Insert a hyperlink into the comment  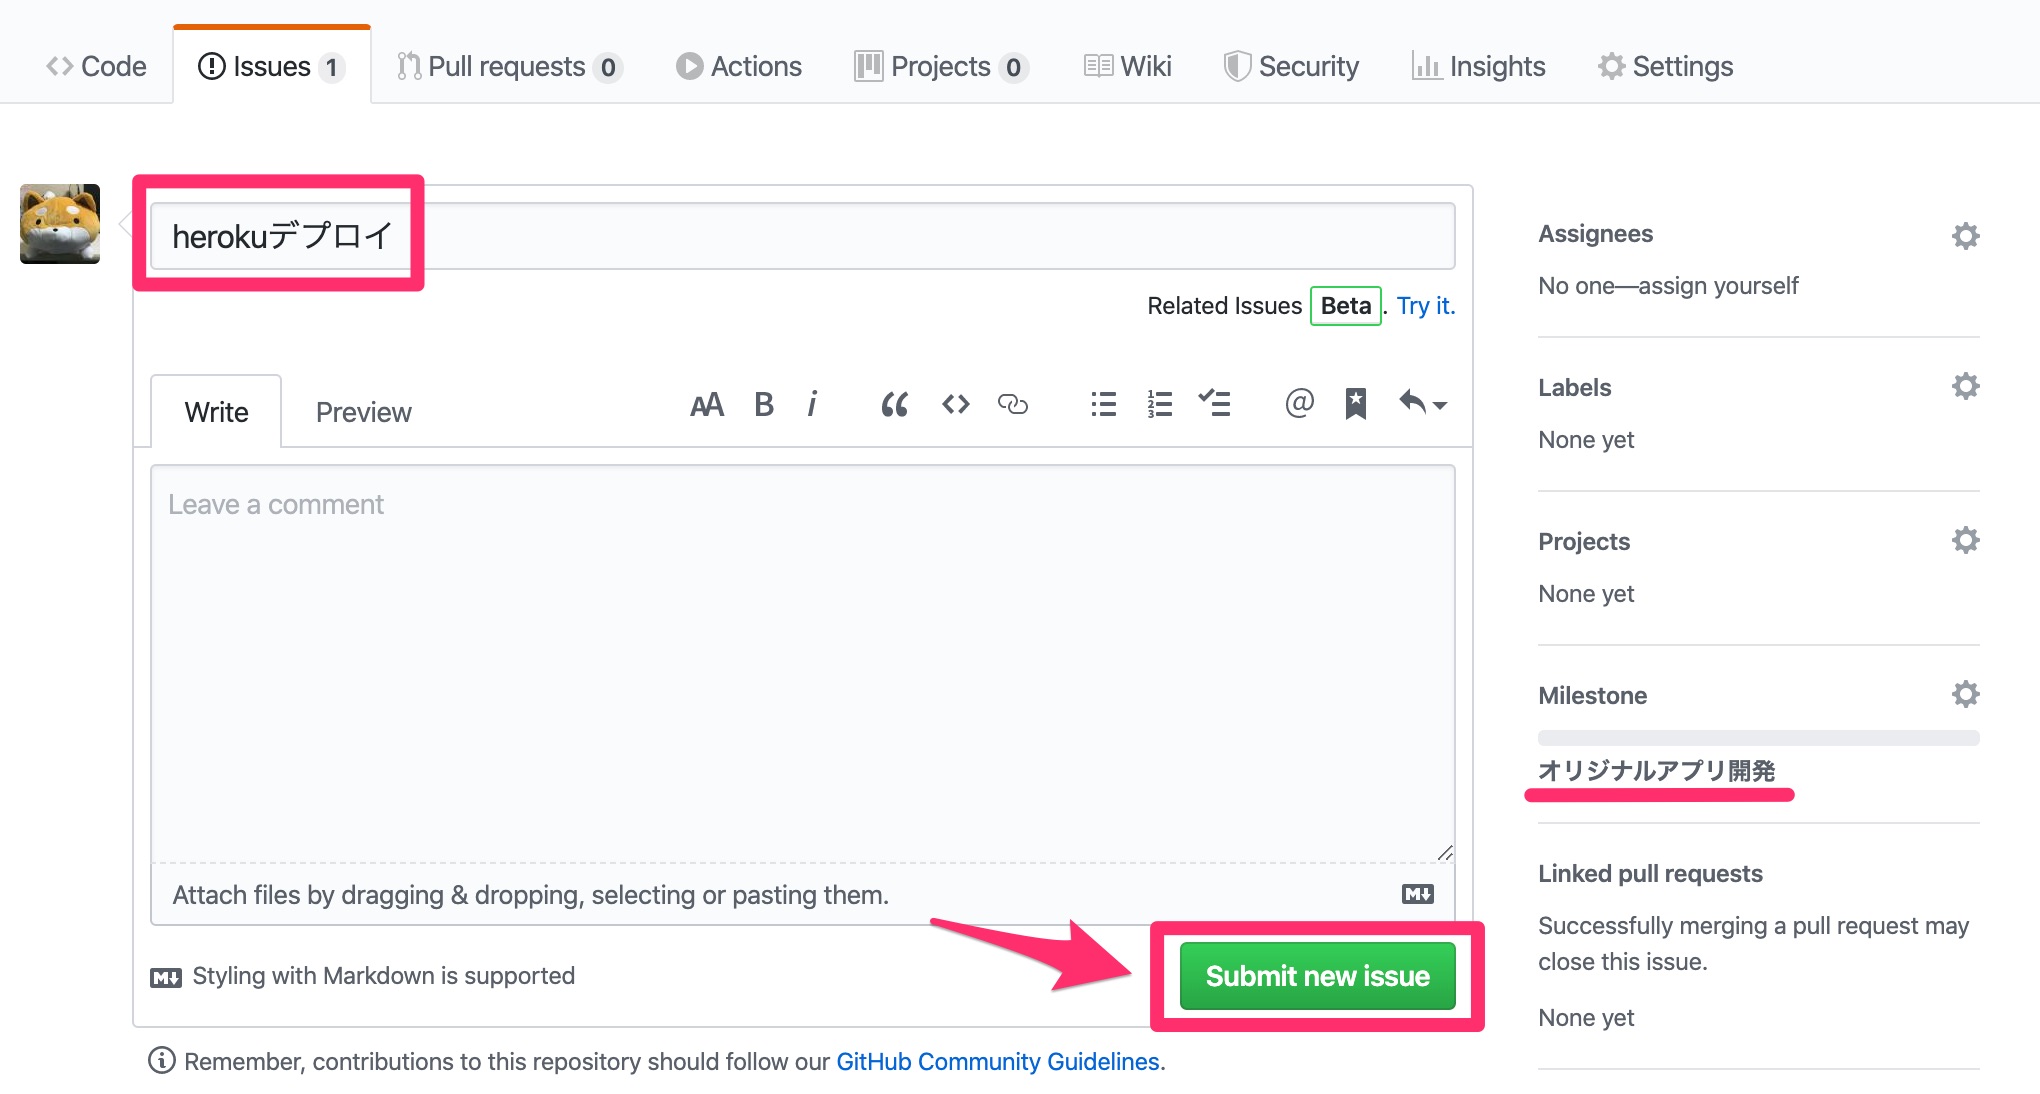click(1013, 404)
